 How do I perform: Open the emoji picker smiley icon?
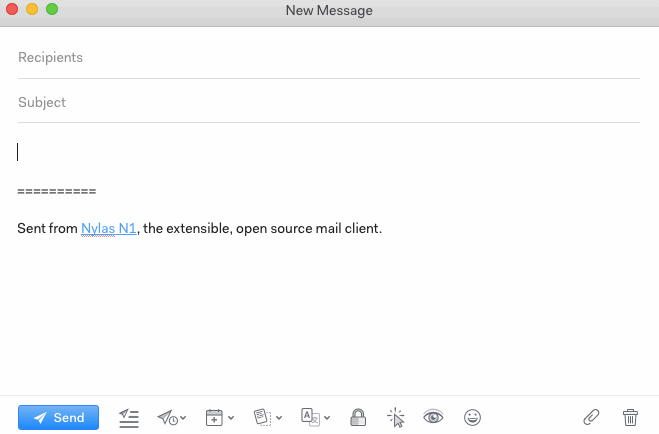pos(473,417)
